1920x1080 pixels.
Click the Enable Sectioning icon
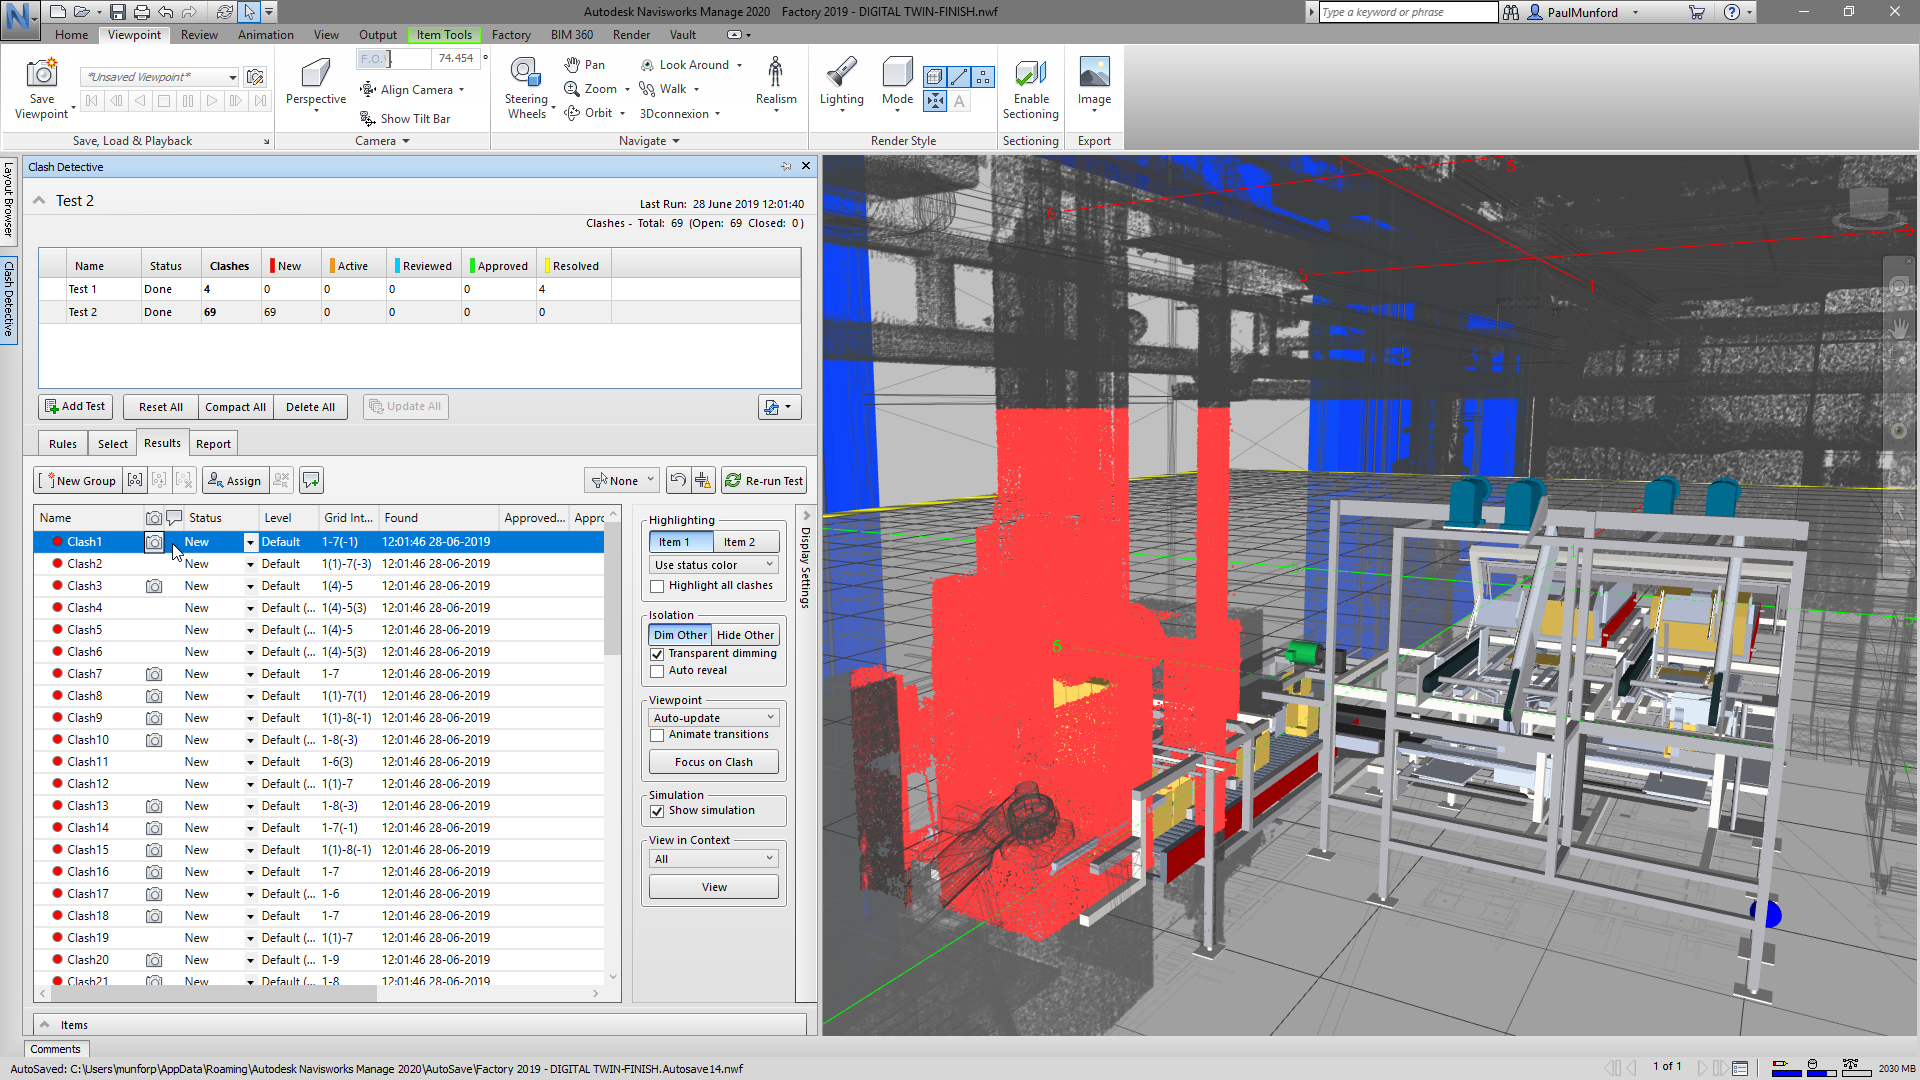pyautogui.click(x=1030, y=74)
